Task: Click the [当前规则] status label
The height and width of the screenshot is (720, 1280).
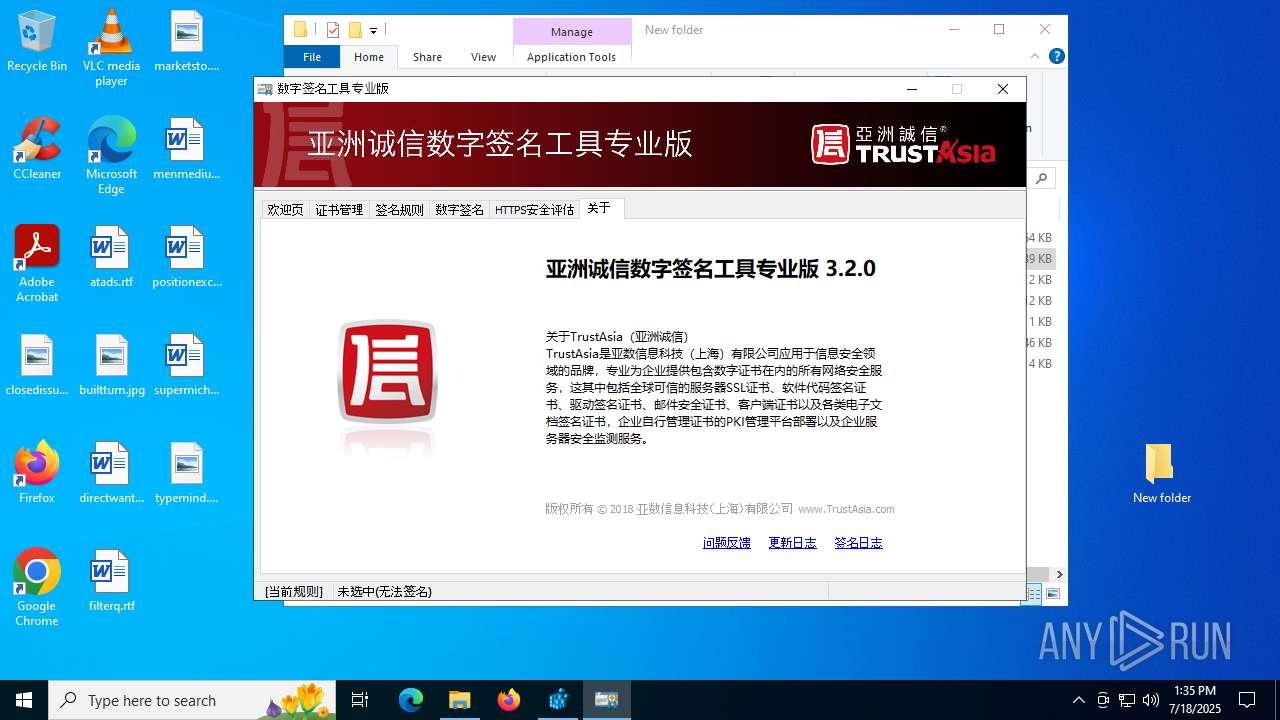Action: click(294, 591)
